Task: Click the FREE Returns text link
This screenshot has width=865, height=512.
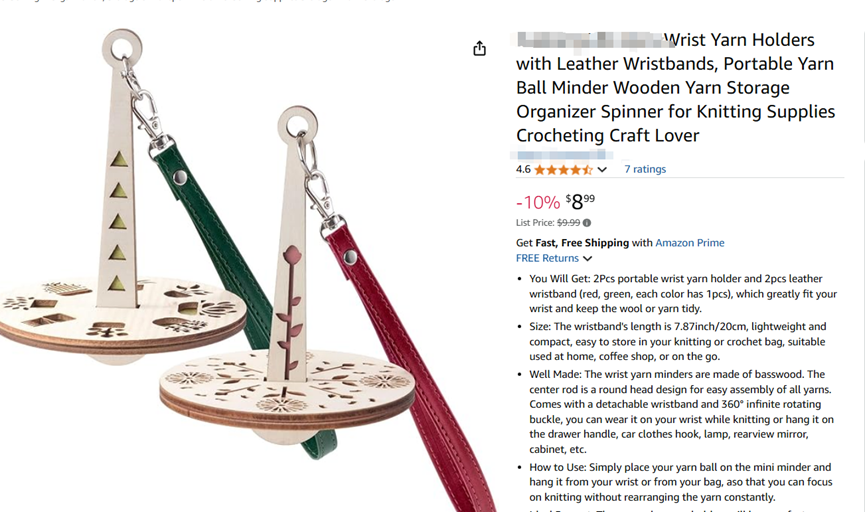Action: point(547,258)
